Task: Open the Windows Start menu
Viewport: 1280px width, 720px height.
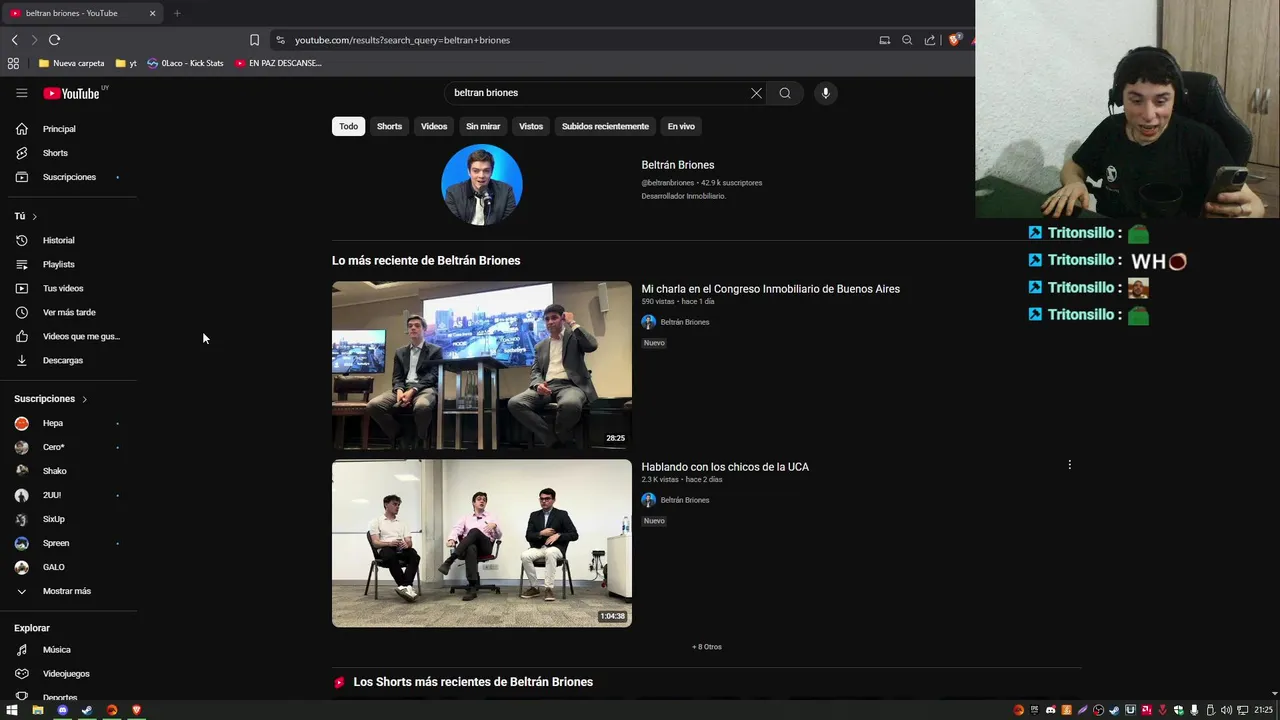Action: coord(12,710)
